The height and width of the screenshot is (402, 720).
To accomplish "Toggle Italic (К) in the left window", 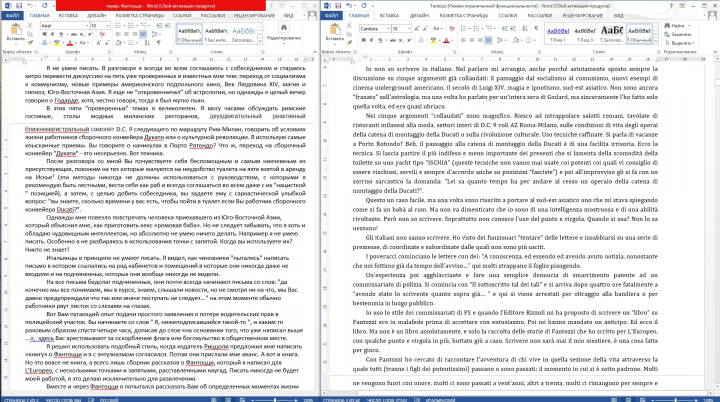I will click(53, 34).
